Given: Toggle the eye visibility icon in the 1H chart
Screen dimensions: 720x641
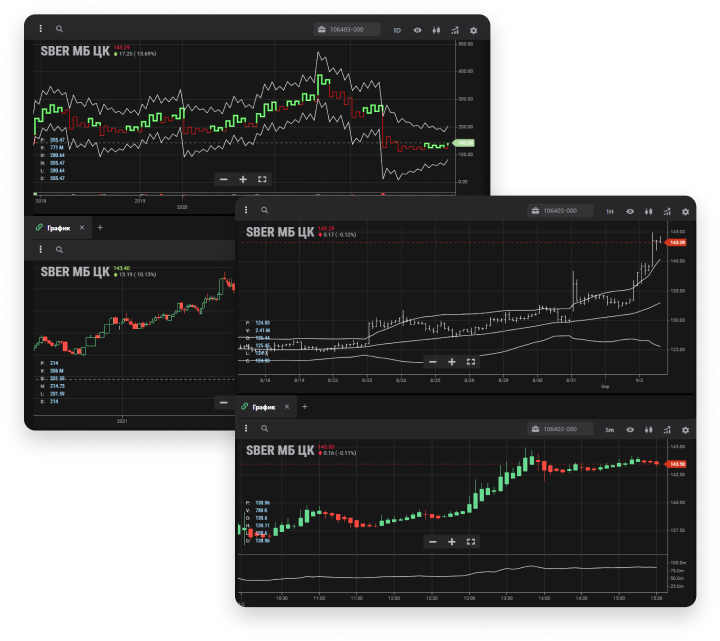Looking at the screenshot, I should pyautogui.click(x=630, y=212).
